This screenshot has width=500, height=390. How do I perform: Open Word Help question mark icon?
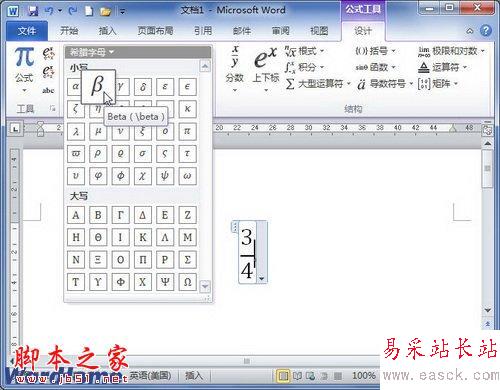(486, 31)
